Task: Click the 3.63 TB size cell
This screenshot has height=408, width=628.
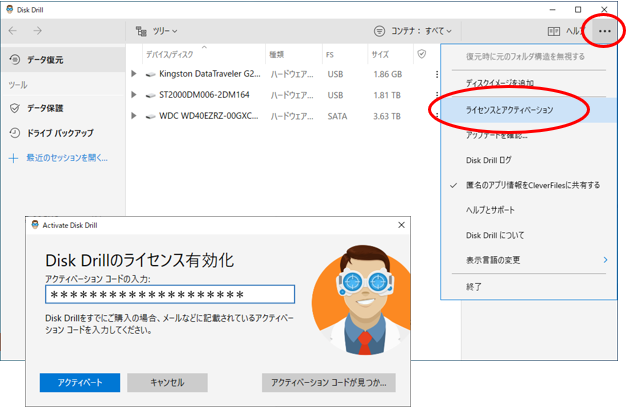Action: pos(386,116)
